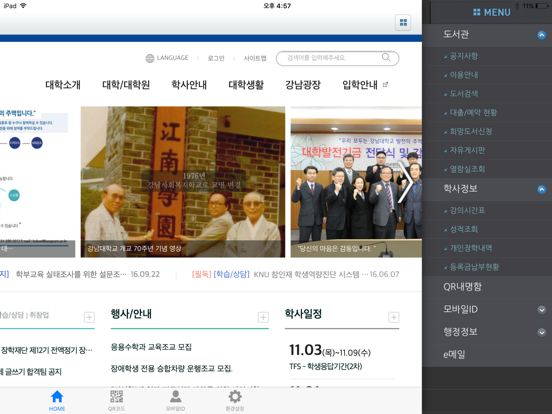Click the plus icon beside 행사/안내

pyautogui.click(x=263, y=317)
